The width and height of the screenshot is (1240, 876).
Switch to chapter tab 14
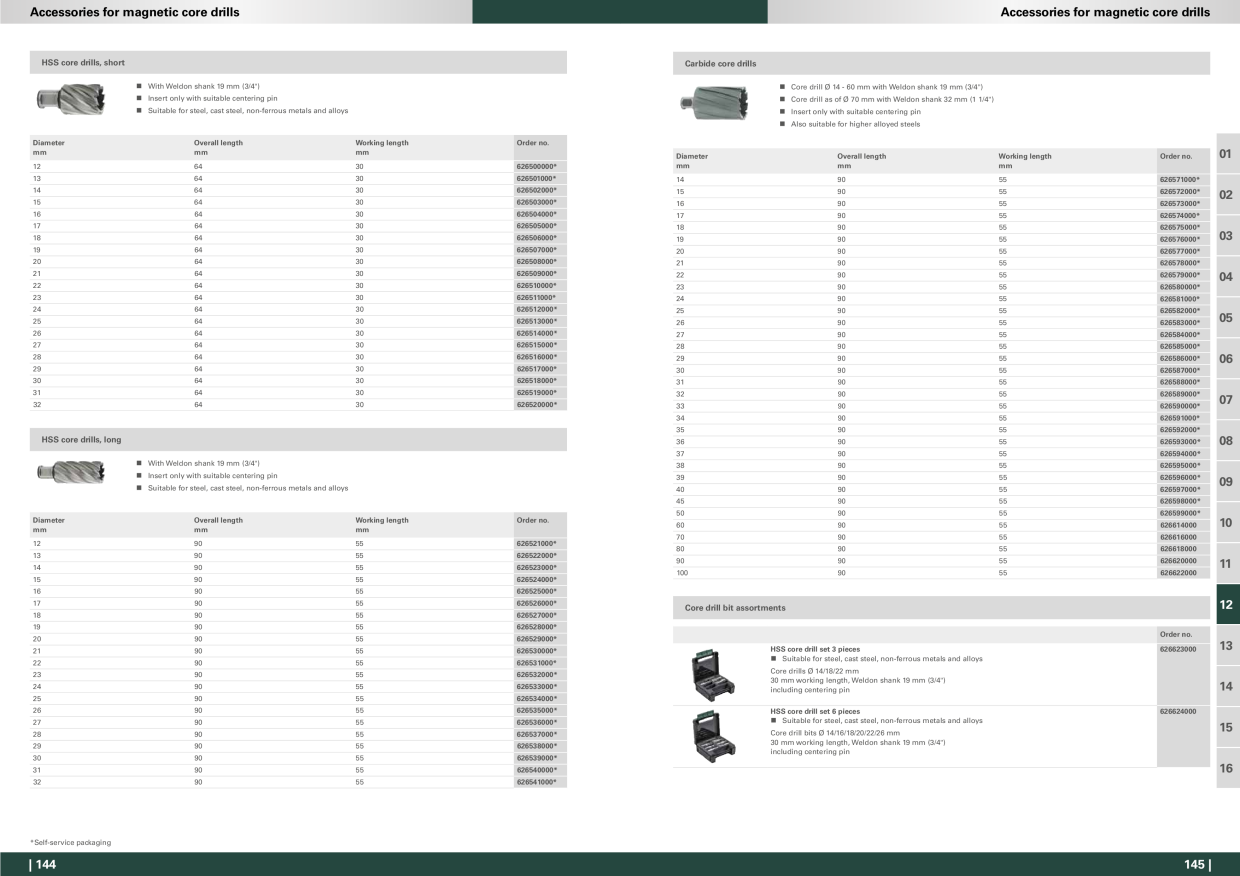point(1227,687)
